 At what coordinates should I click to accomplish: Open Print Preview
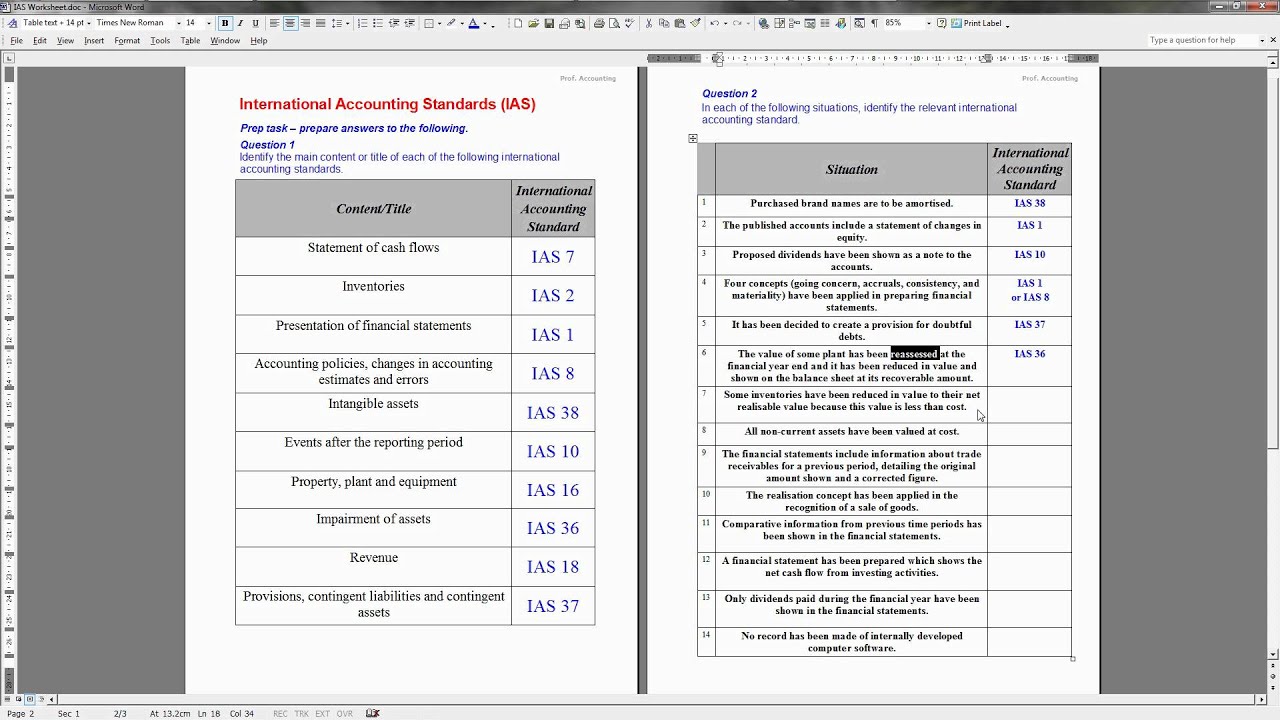pos(615,23)
